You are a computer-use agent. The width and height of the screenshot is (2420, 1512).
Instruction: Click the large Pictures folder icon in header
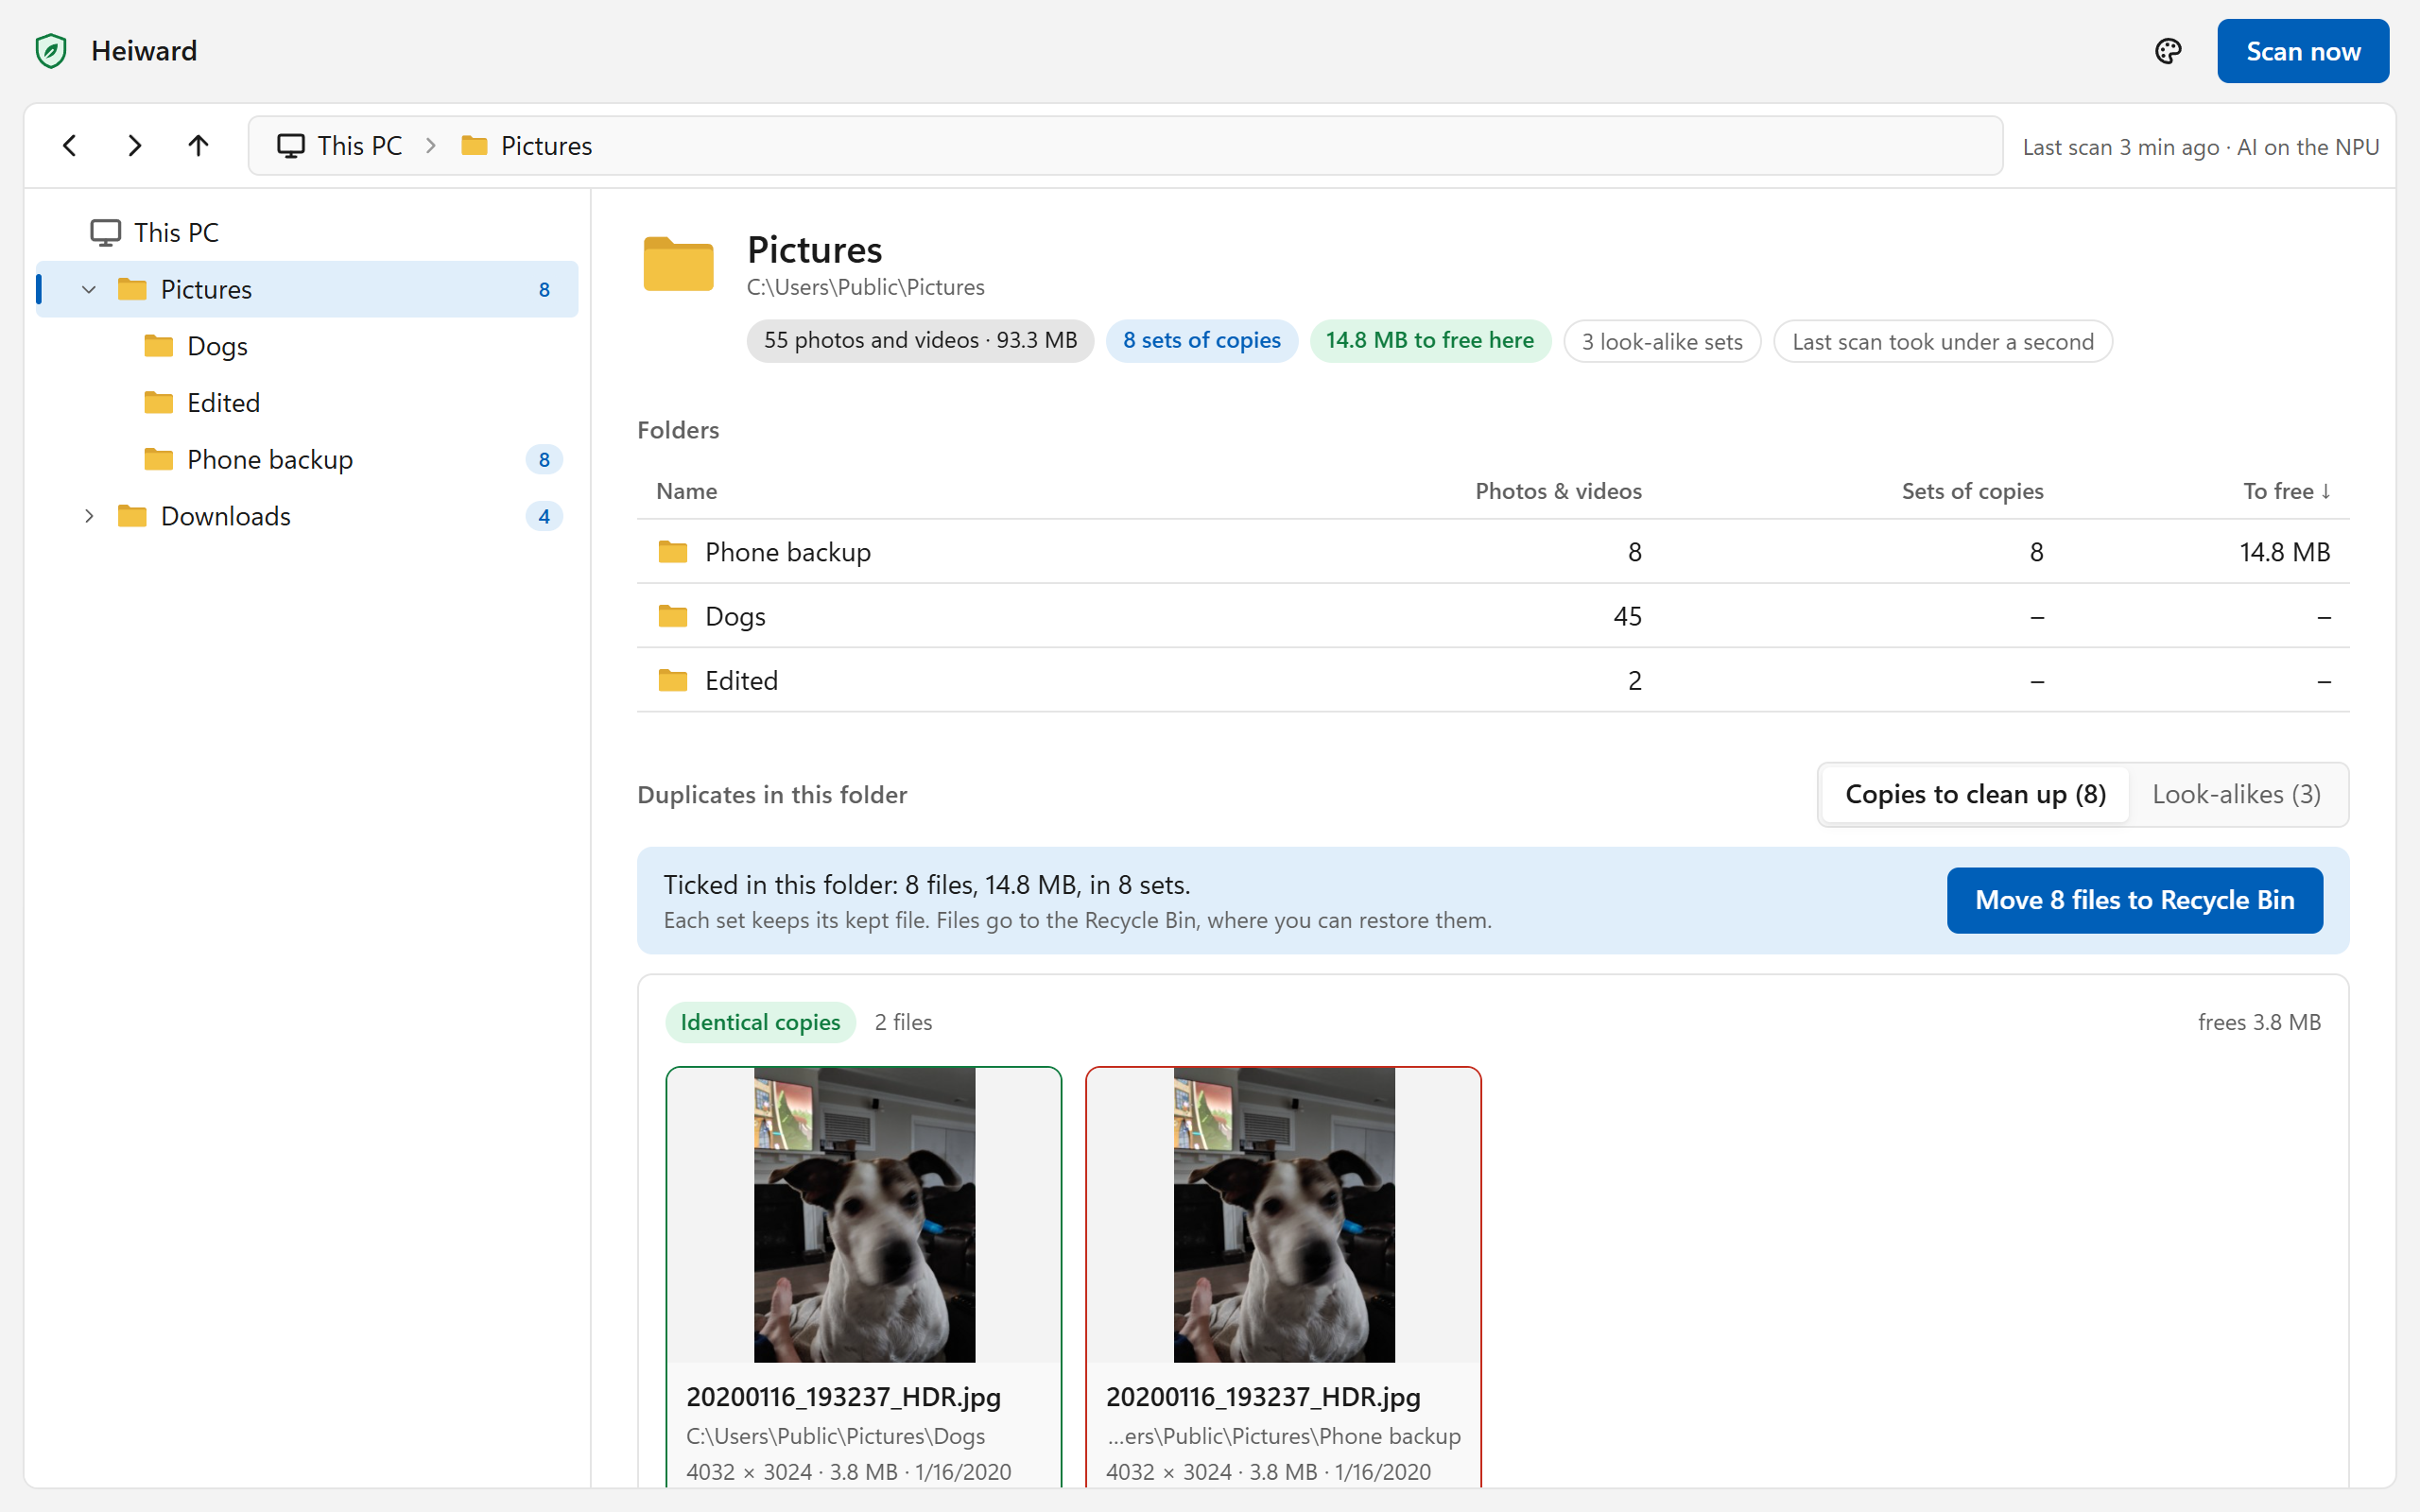coord(678,264)
